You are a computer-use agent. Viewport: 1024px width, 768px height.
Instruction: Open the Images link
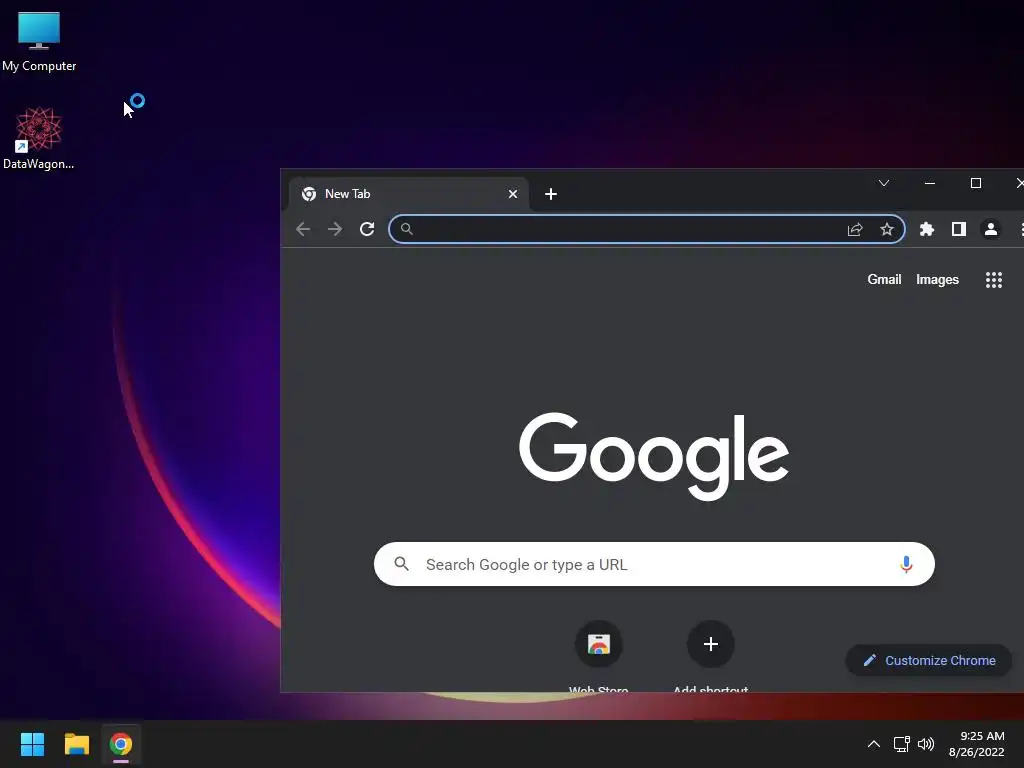pos(937,280)
